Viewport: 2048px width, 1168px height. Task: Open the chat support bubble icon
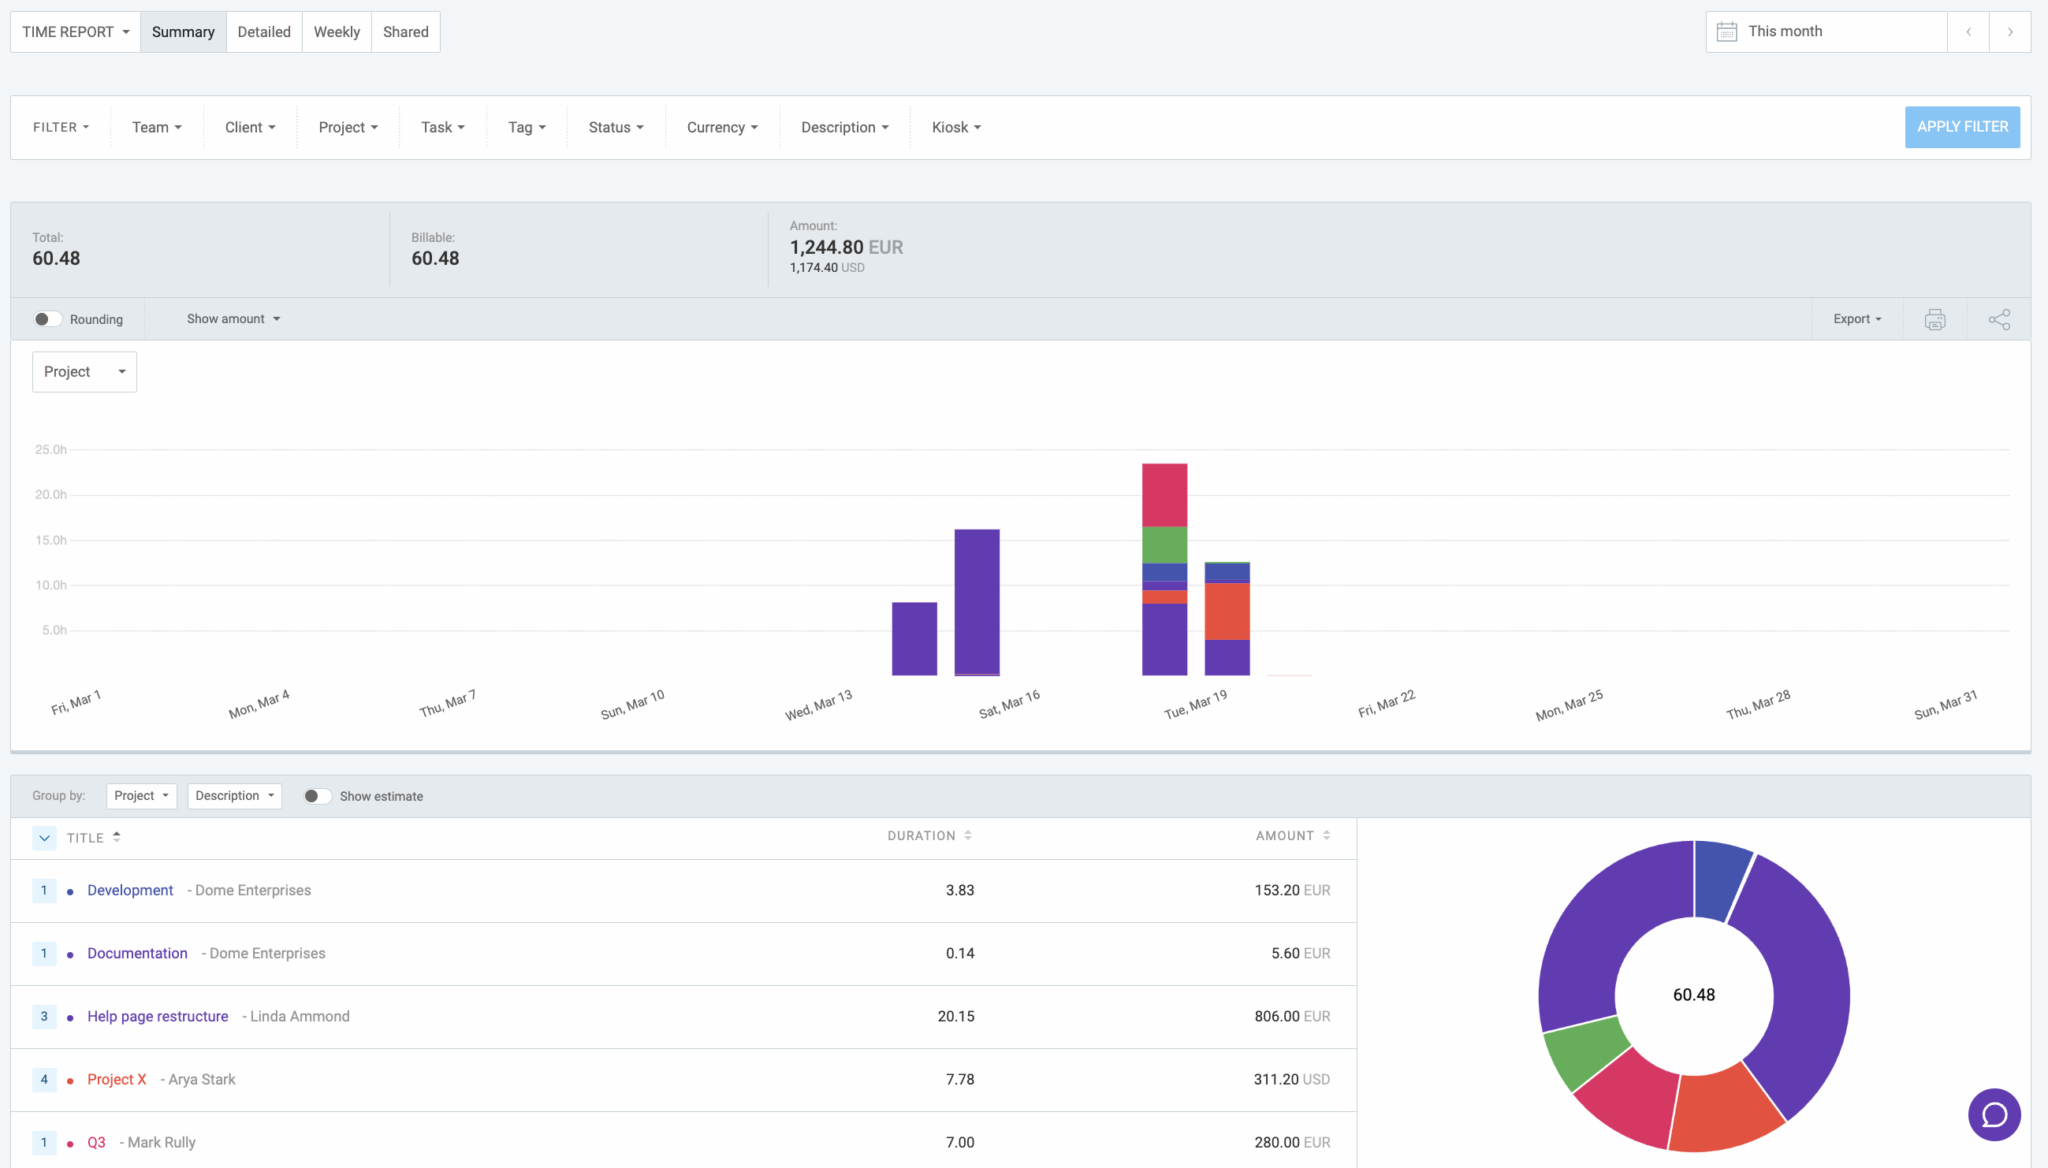1994,1114
